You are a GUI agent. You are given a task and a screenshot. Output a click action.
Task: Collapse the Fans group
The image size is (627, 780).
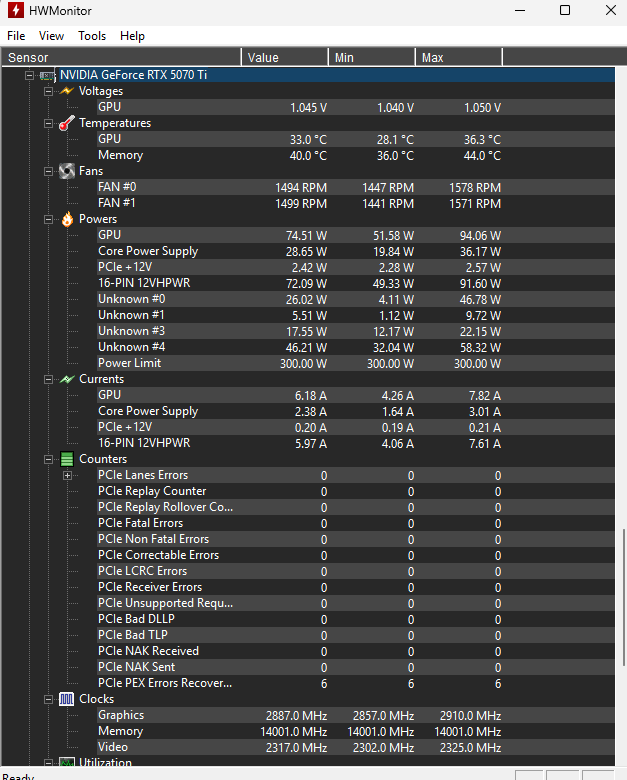pyautogui.click(x=48, y=172)
